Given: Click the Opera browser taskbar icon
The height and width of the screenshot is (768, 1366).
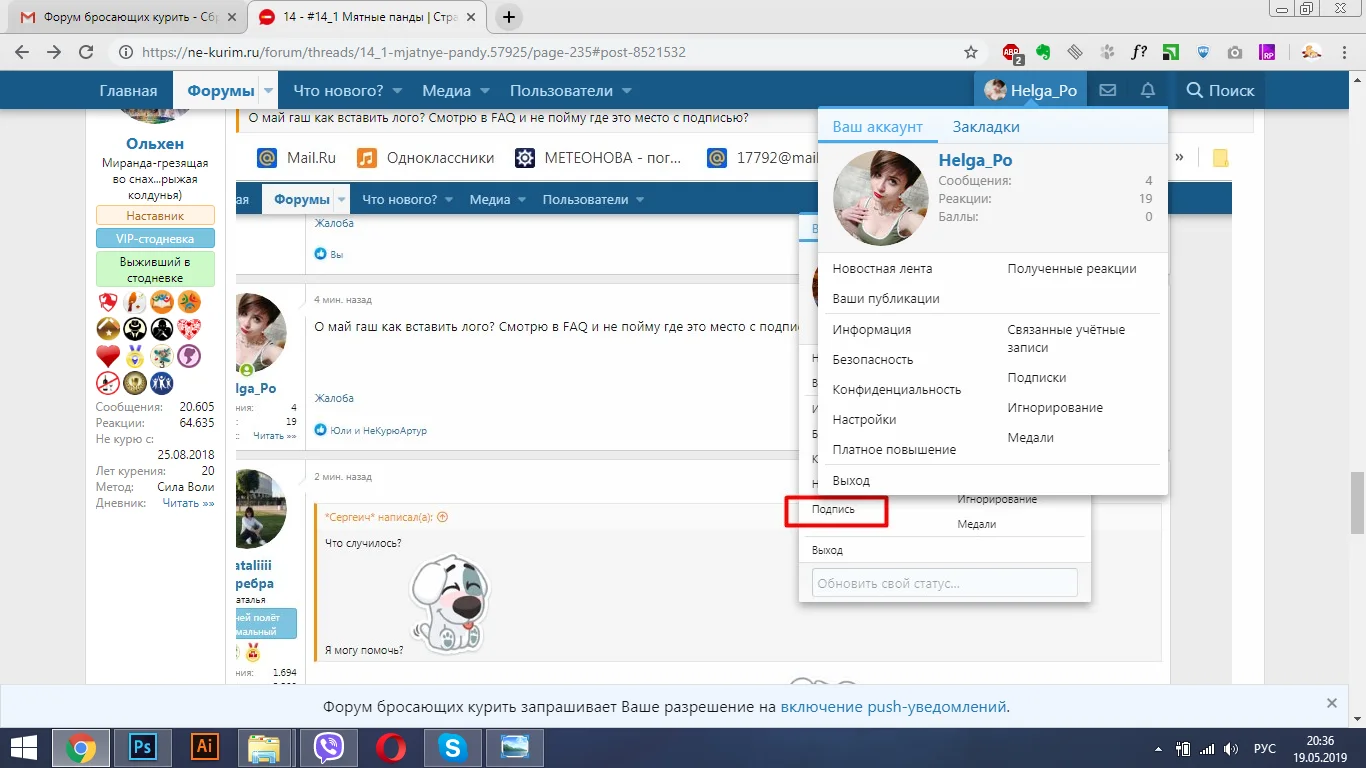Looking at the screenshot, I should 390,747.
